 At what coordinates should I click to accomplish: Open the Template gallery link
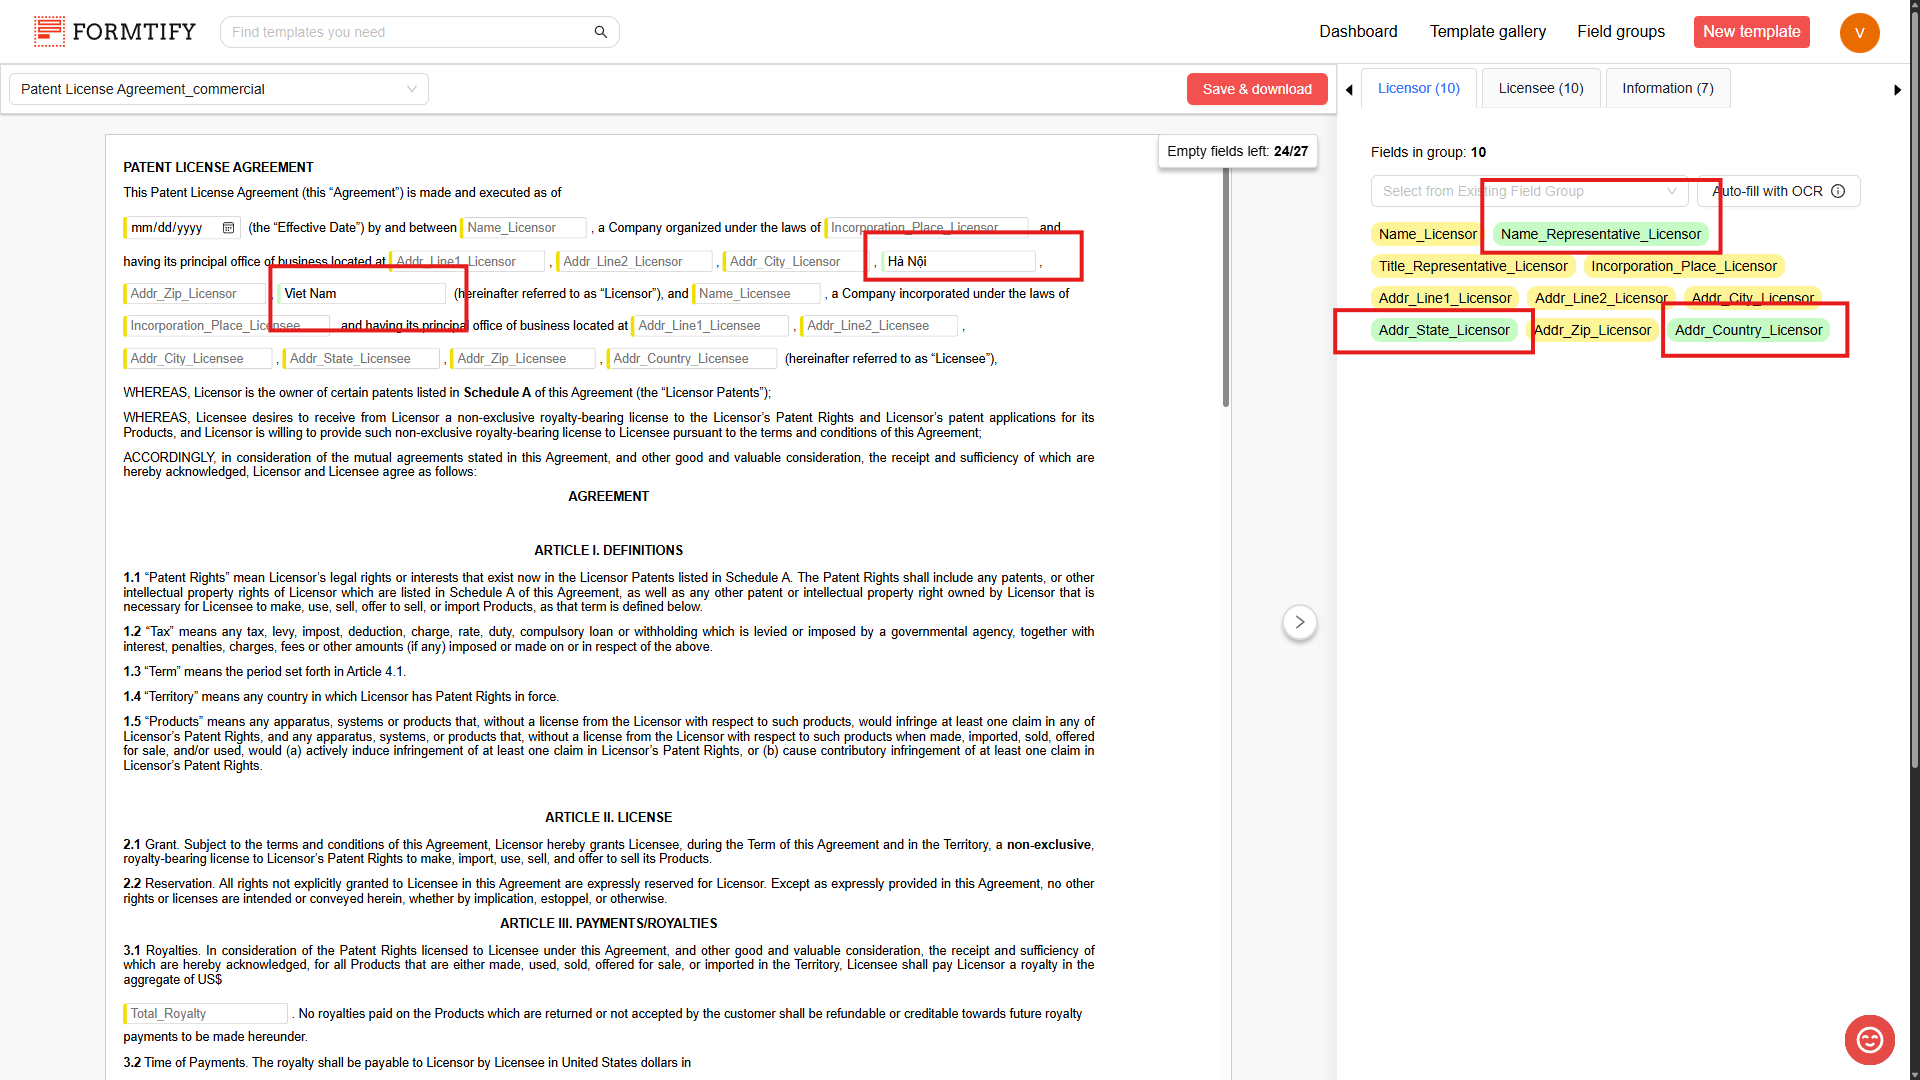[1487, 31]
